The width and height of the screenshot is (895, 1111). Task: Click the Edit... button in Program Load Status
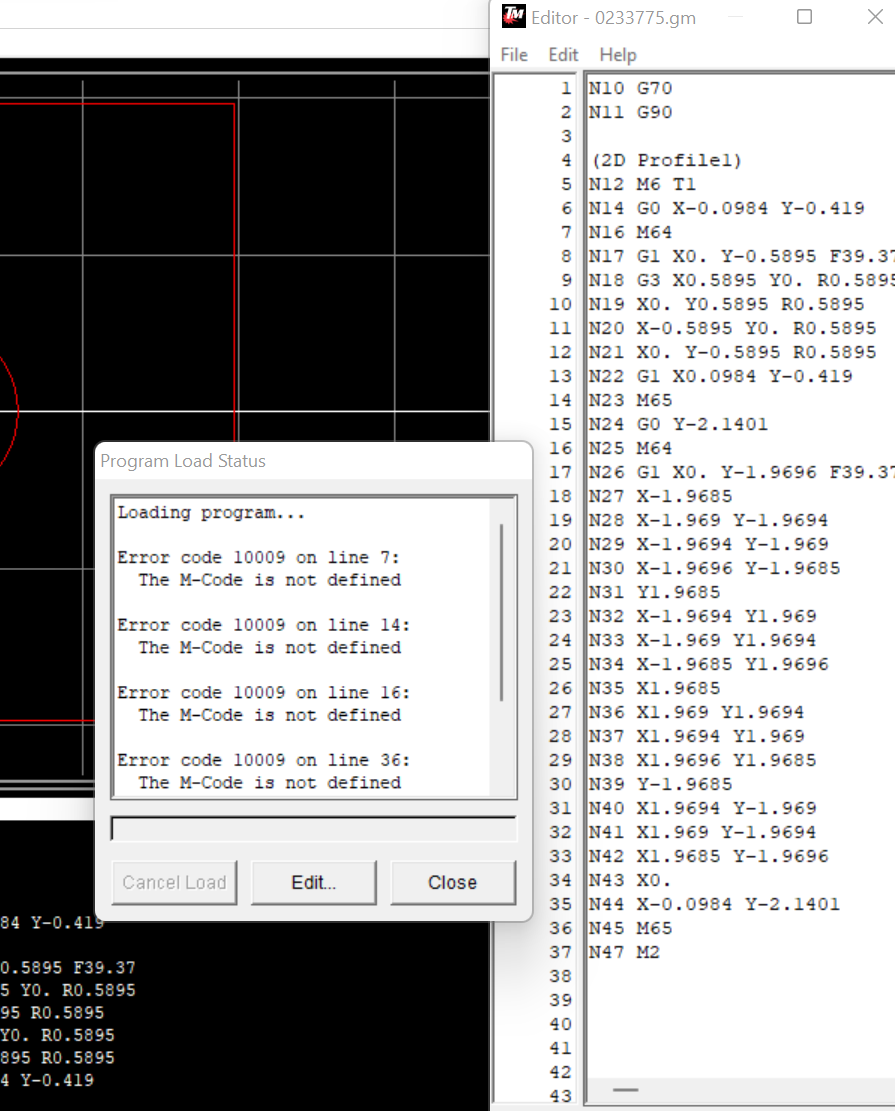(314, 882)
